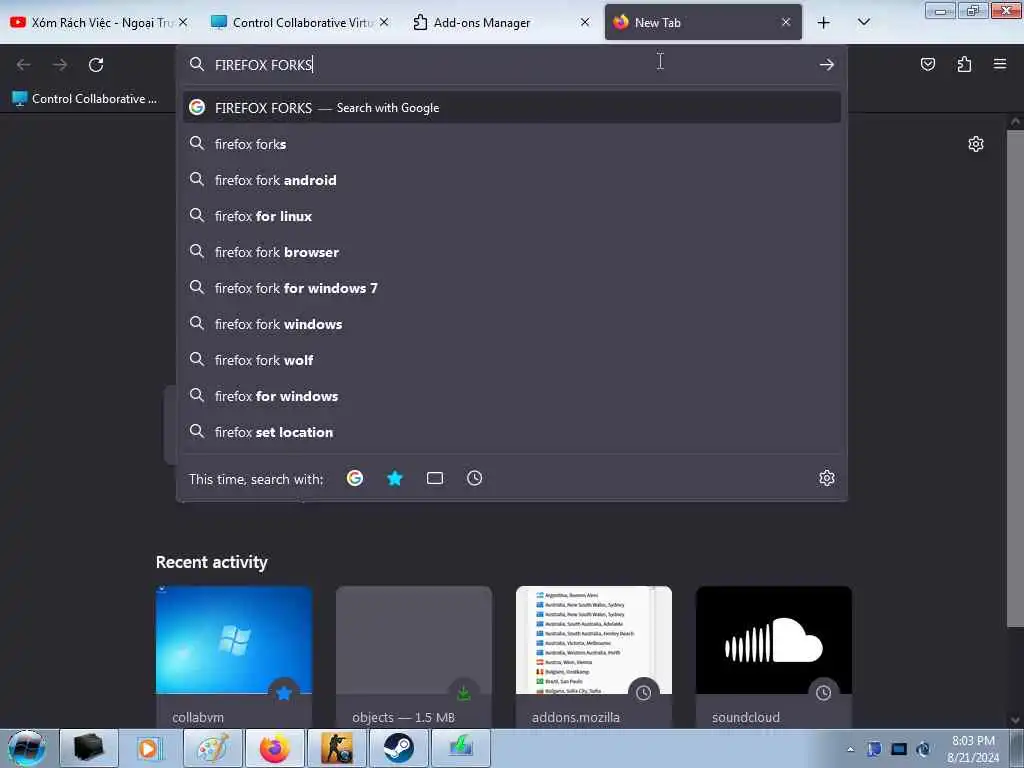This screenshot has width=1024, height=768.
Task: Close the New Tab tab
Action: coord(786,22)
